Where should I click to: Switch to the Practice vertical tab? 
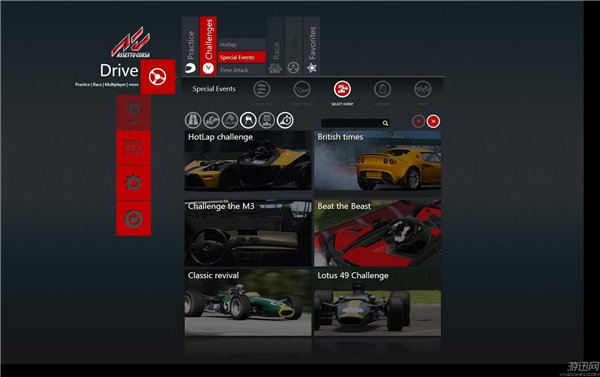pyautogui.click(x=190, y=46)
